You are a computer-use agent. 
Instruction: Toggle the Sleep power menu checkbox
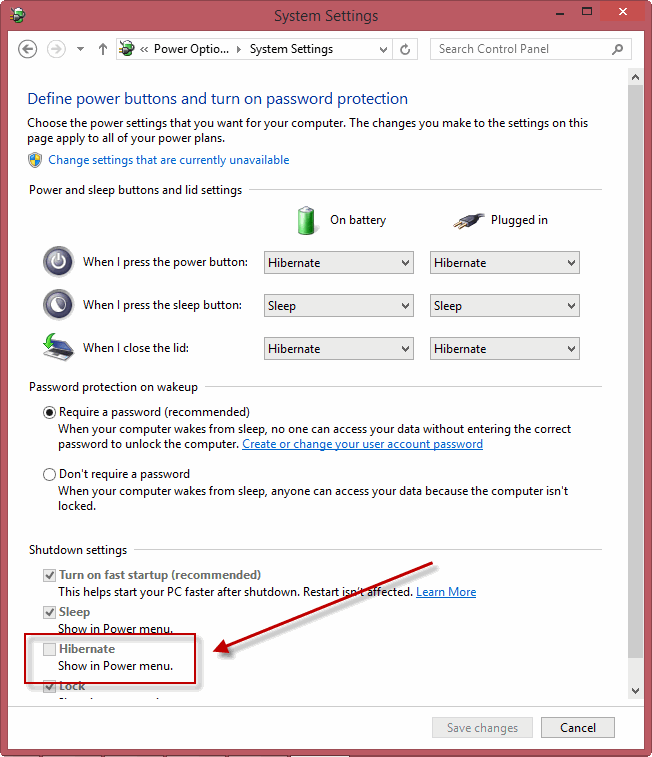pos(49,612)
